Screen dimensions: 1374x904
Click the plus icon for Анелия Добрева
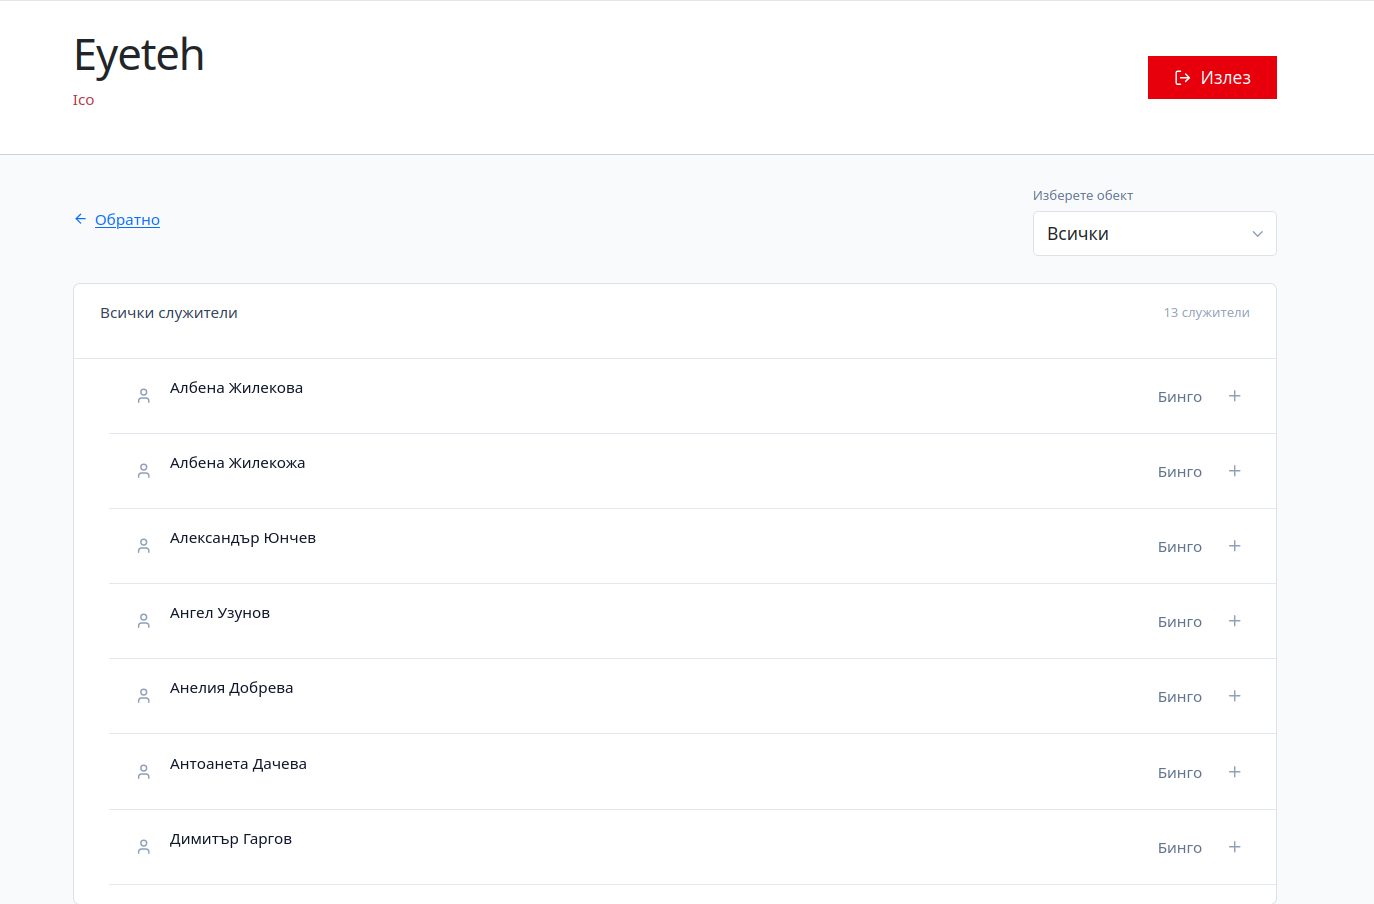click(1234, 696)
